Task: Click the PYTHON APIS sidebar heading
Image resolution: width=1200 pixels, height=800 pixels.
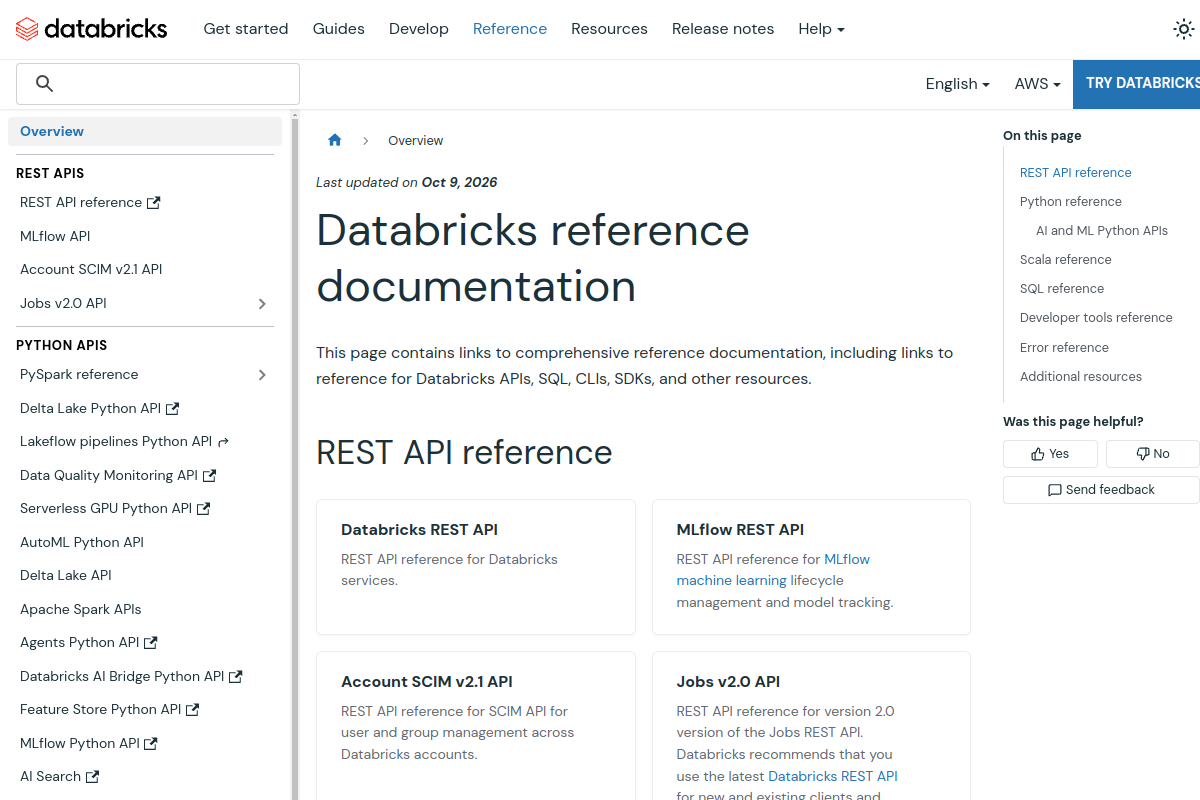Action: [x=62, y=346]
